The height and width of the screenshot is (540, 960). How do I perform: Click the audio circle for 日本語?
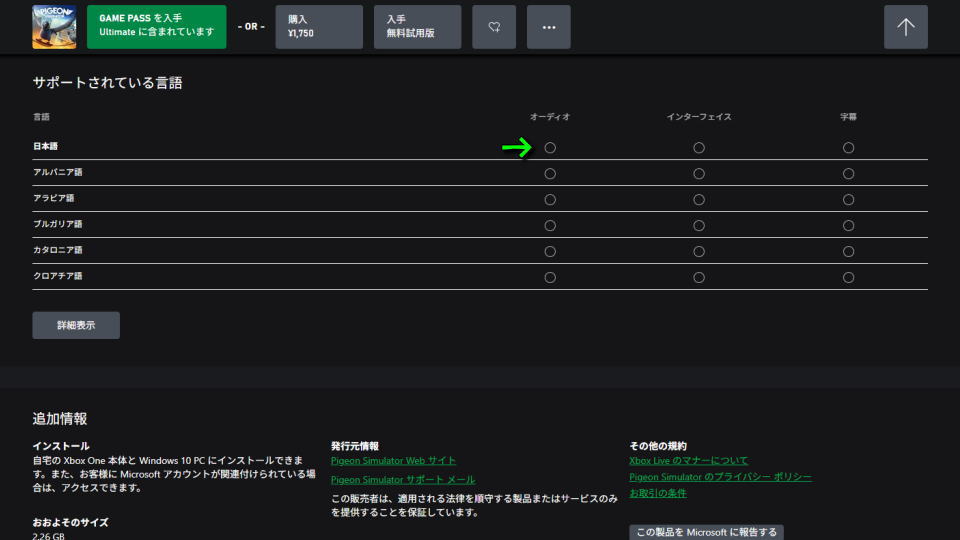[550, 148]
